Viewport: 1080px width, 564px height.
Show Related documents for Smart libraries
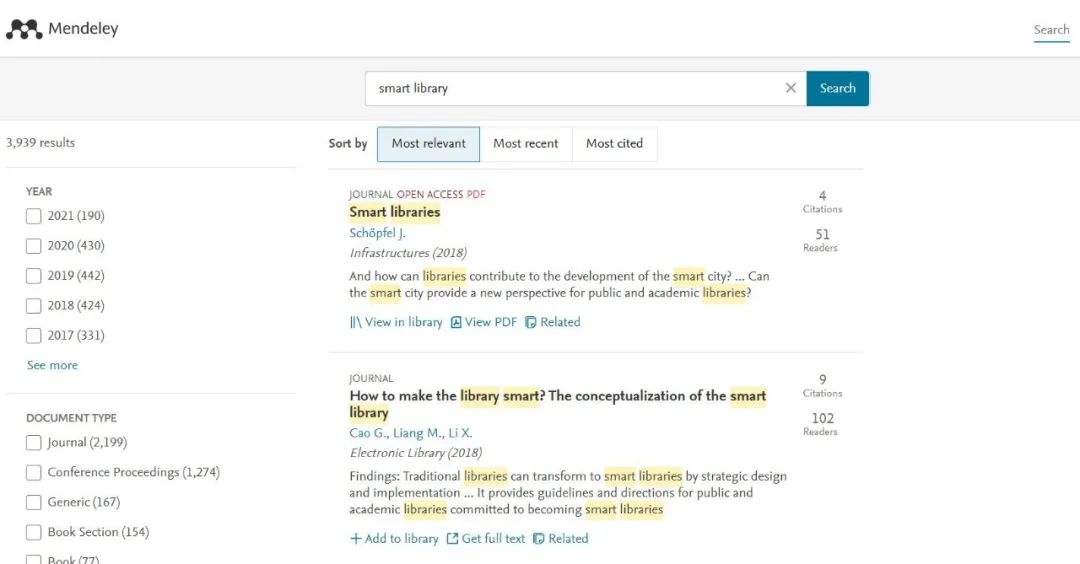pos(553,322)
